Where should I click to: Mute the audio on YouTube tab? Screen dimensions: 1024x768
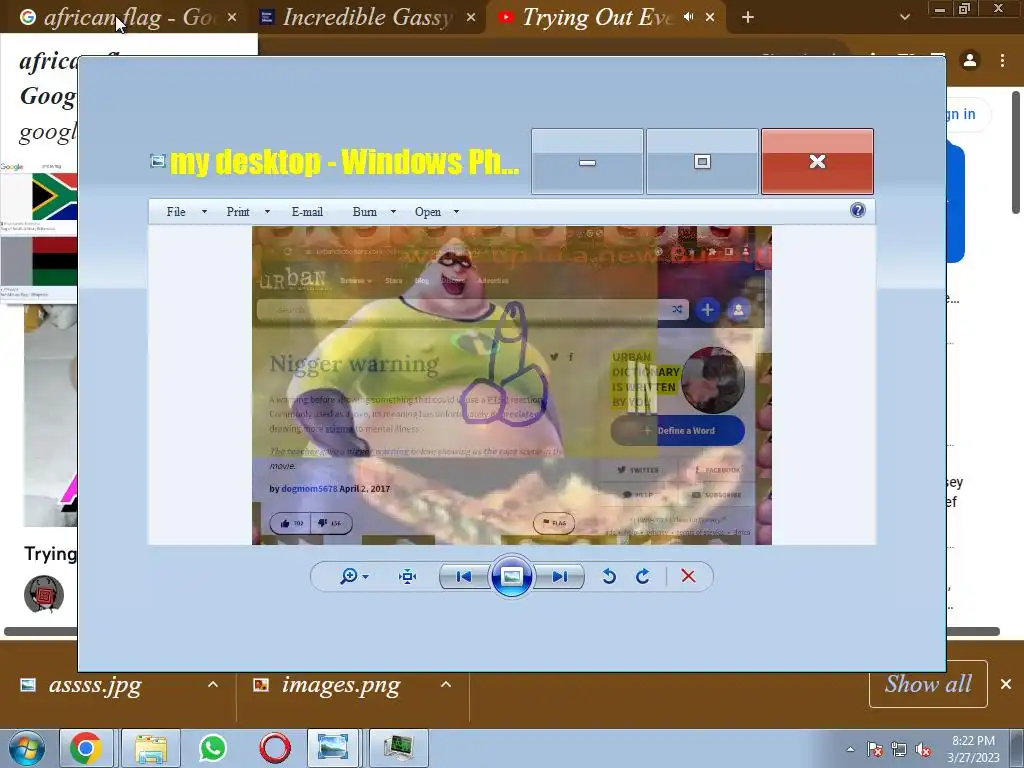click(x=688, y=17)
